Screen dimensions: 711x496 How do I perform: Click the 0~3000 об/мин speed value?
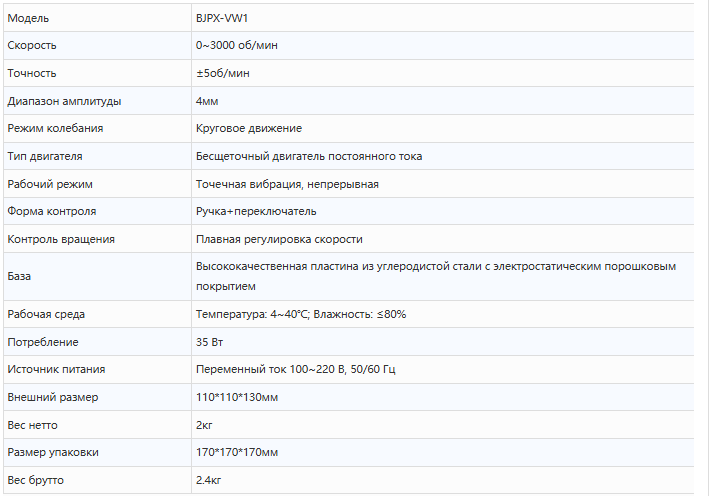pyautogui.click(x=237, y=45)
